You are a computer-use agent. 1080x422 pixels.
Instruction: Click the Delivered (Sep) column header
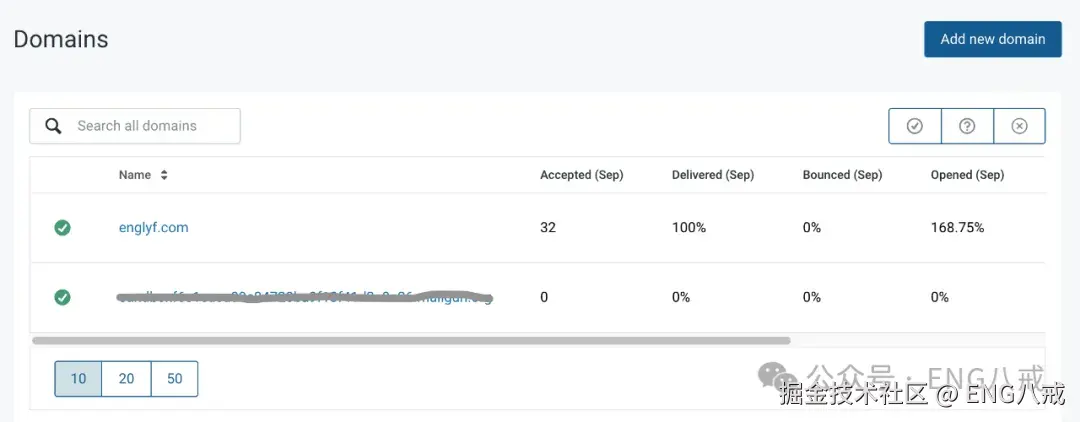(712, 175)
